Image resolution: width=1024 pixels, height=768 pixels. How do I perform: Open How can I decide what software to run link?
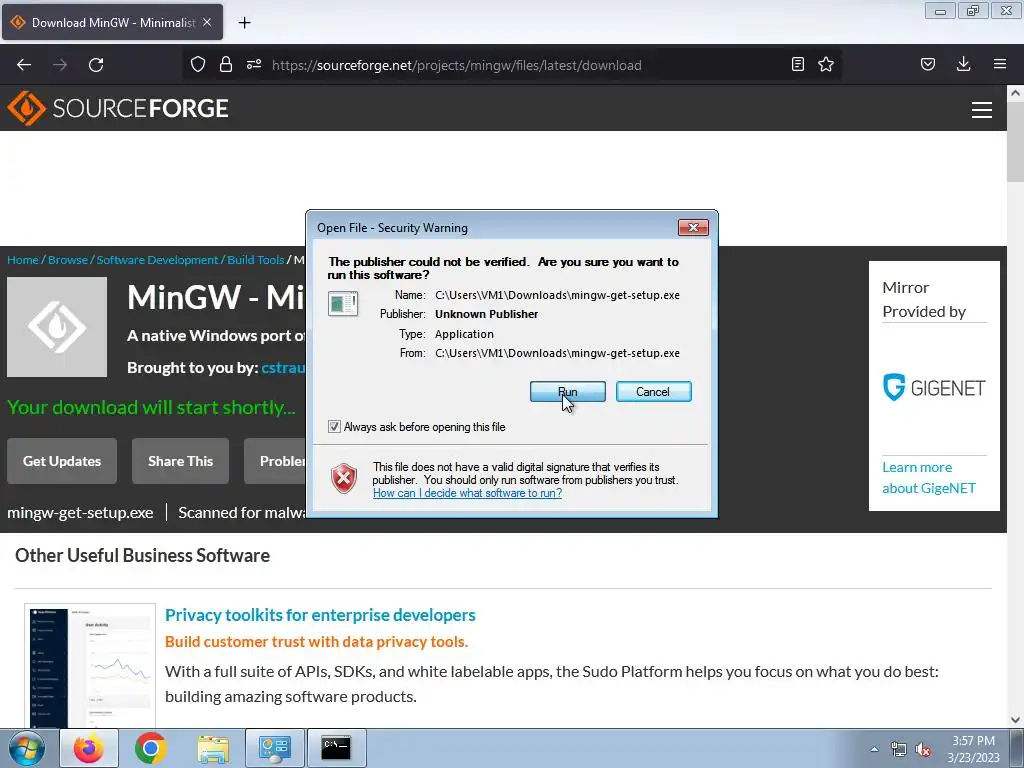467,493
